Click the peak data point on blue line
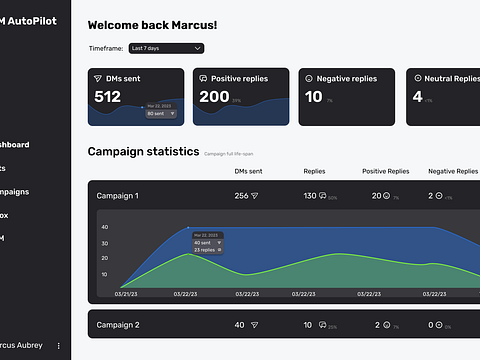Screen dimensions: 480x360 [x=188, y=228]
